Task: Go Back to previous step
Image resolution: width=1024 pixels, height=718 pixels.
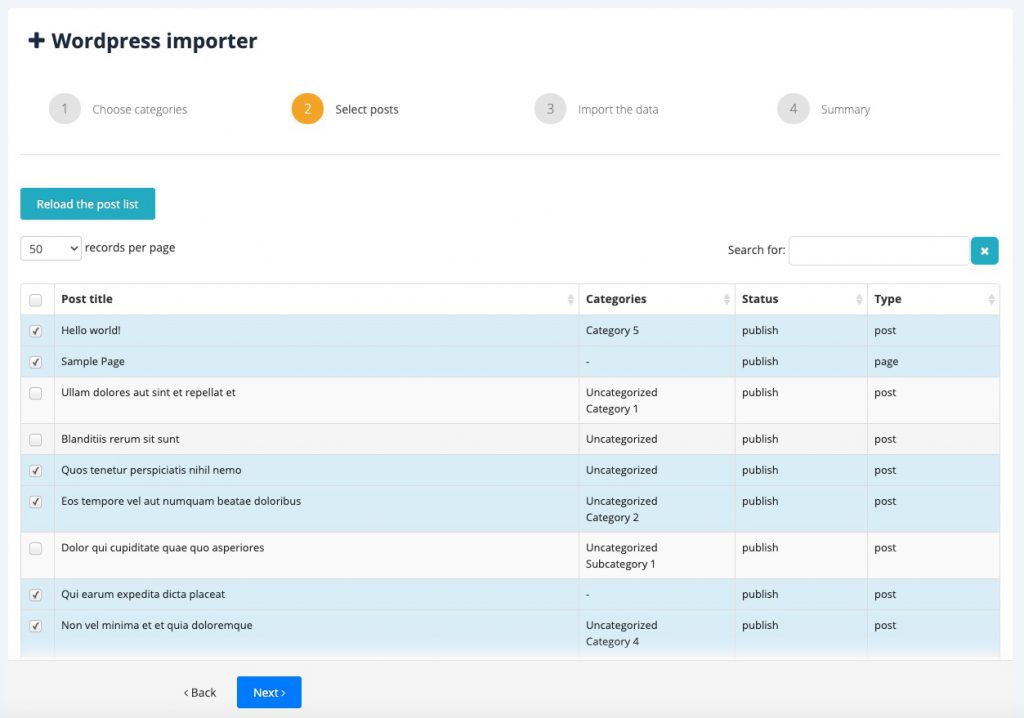Action: 200,693
